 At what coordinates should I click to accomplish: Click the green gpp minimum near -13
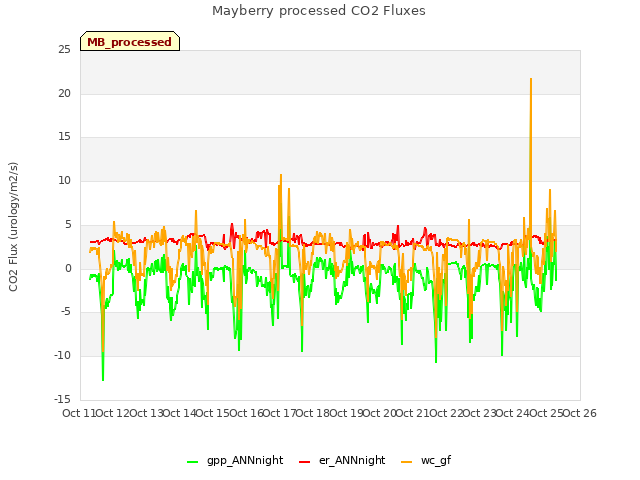click(103, 379)
